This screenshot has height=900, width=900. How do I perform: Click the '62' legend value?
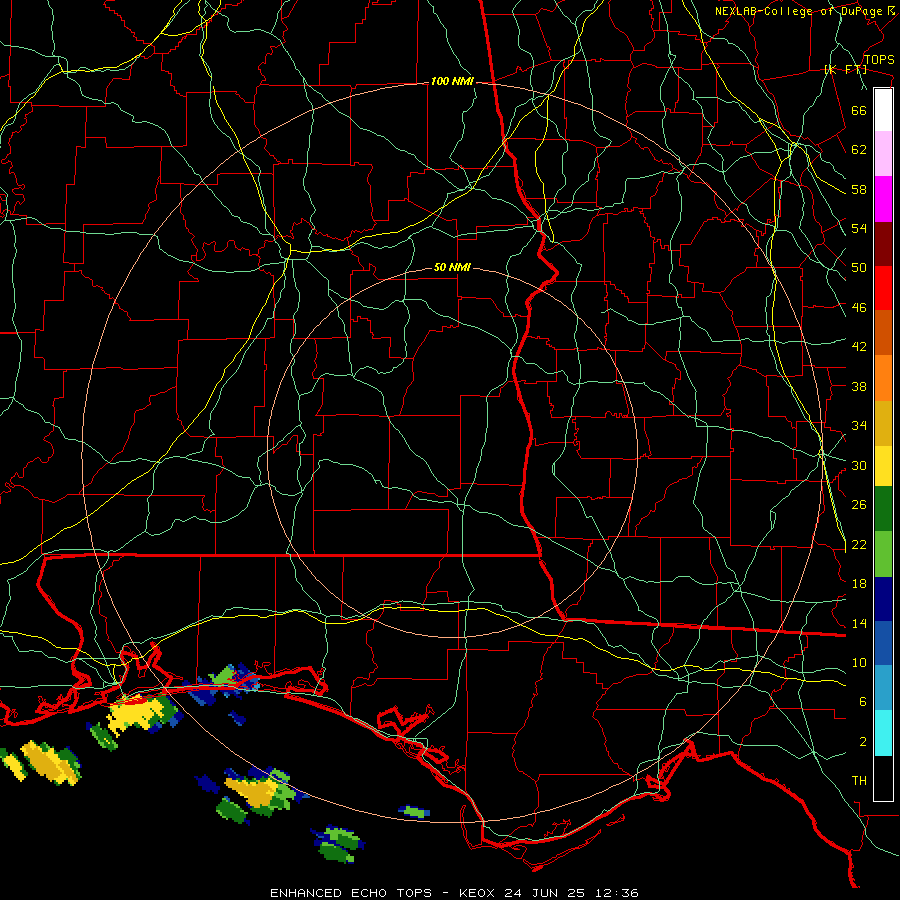point(859,150)
